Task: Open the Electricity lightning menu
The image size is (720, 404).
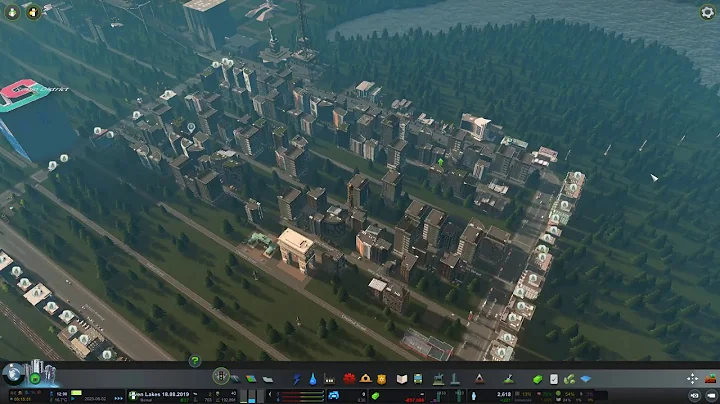Action: tap(297, 379)
